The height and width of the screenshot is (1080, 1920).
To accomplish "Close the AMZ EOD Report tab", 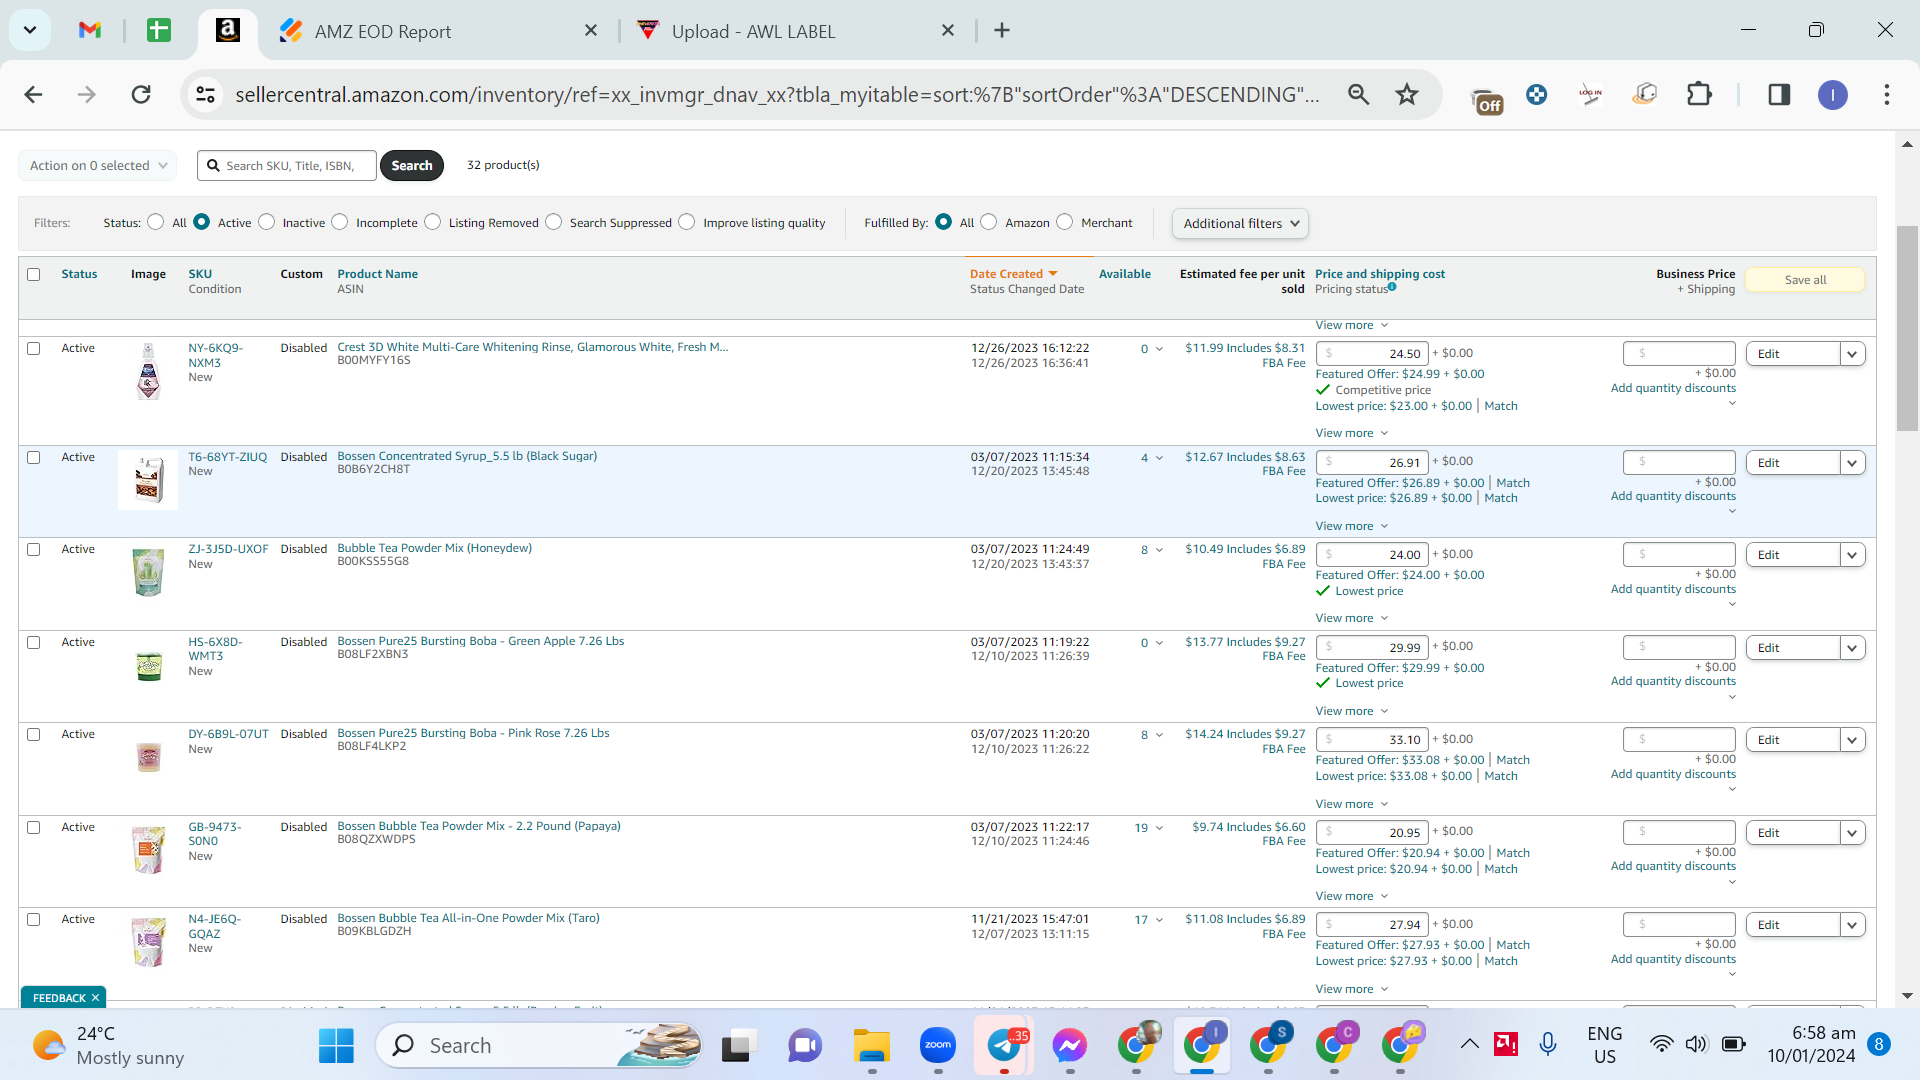I will 591,30.
